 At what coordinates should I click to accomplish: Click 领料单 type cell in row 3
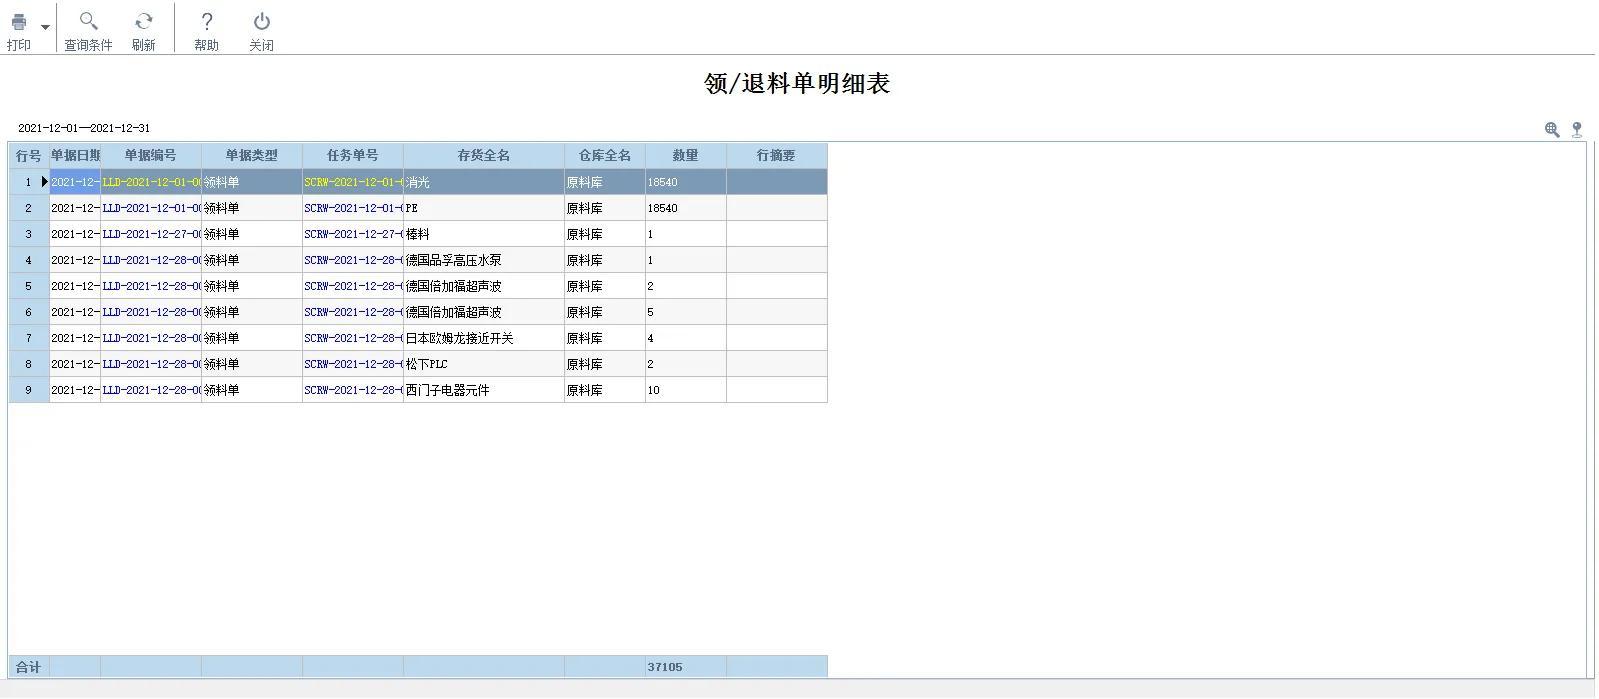tap(252, 234)
